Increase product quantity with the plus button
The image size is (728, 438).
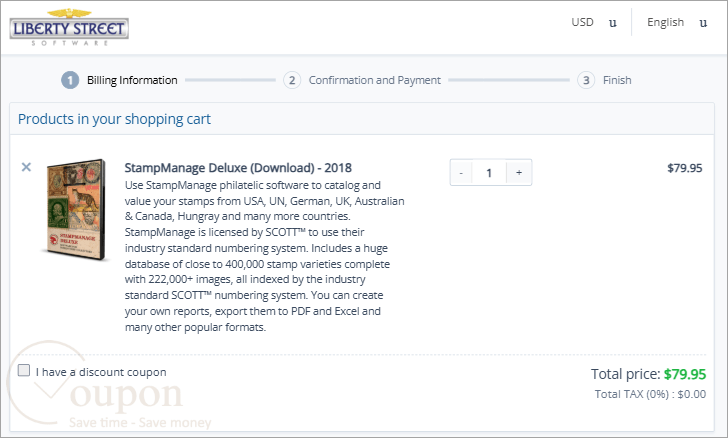519,173
